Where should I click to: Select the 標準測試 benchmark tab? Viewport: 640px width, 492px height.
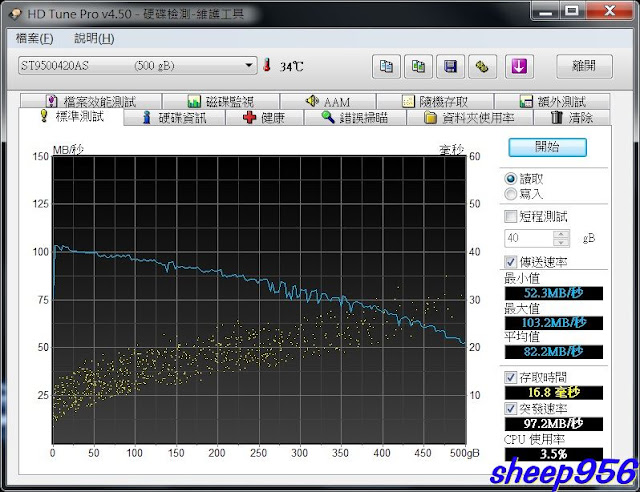point(71,117)
